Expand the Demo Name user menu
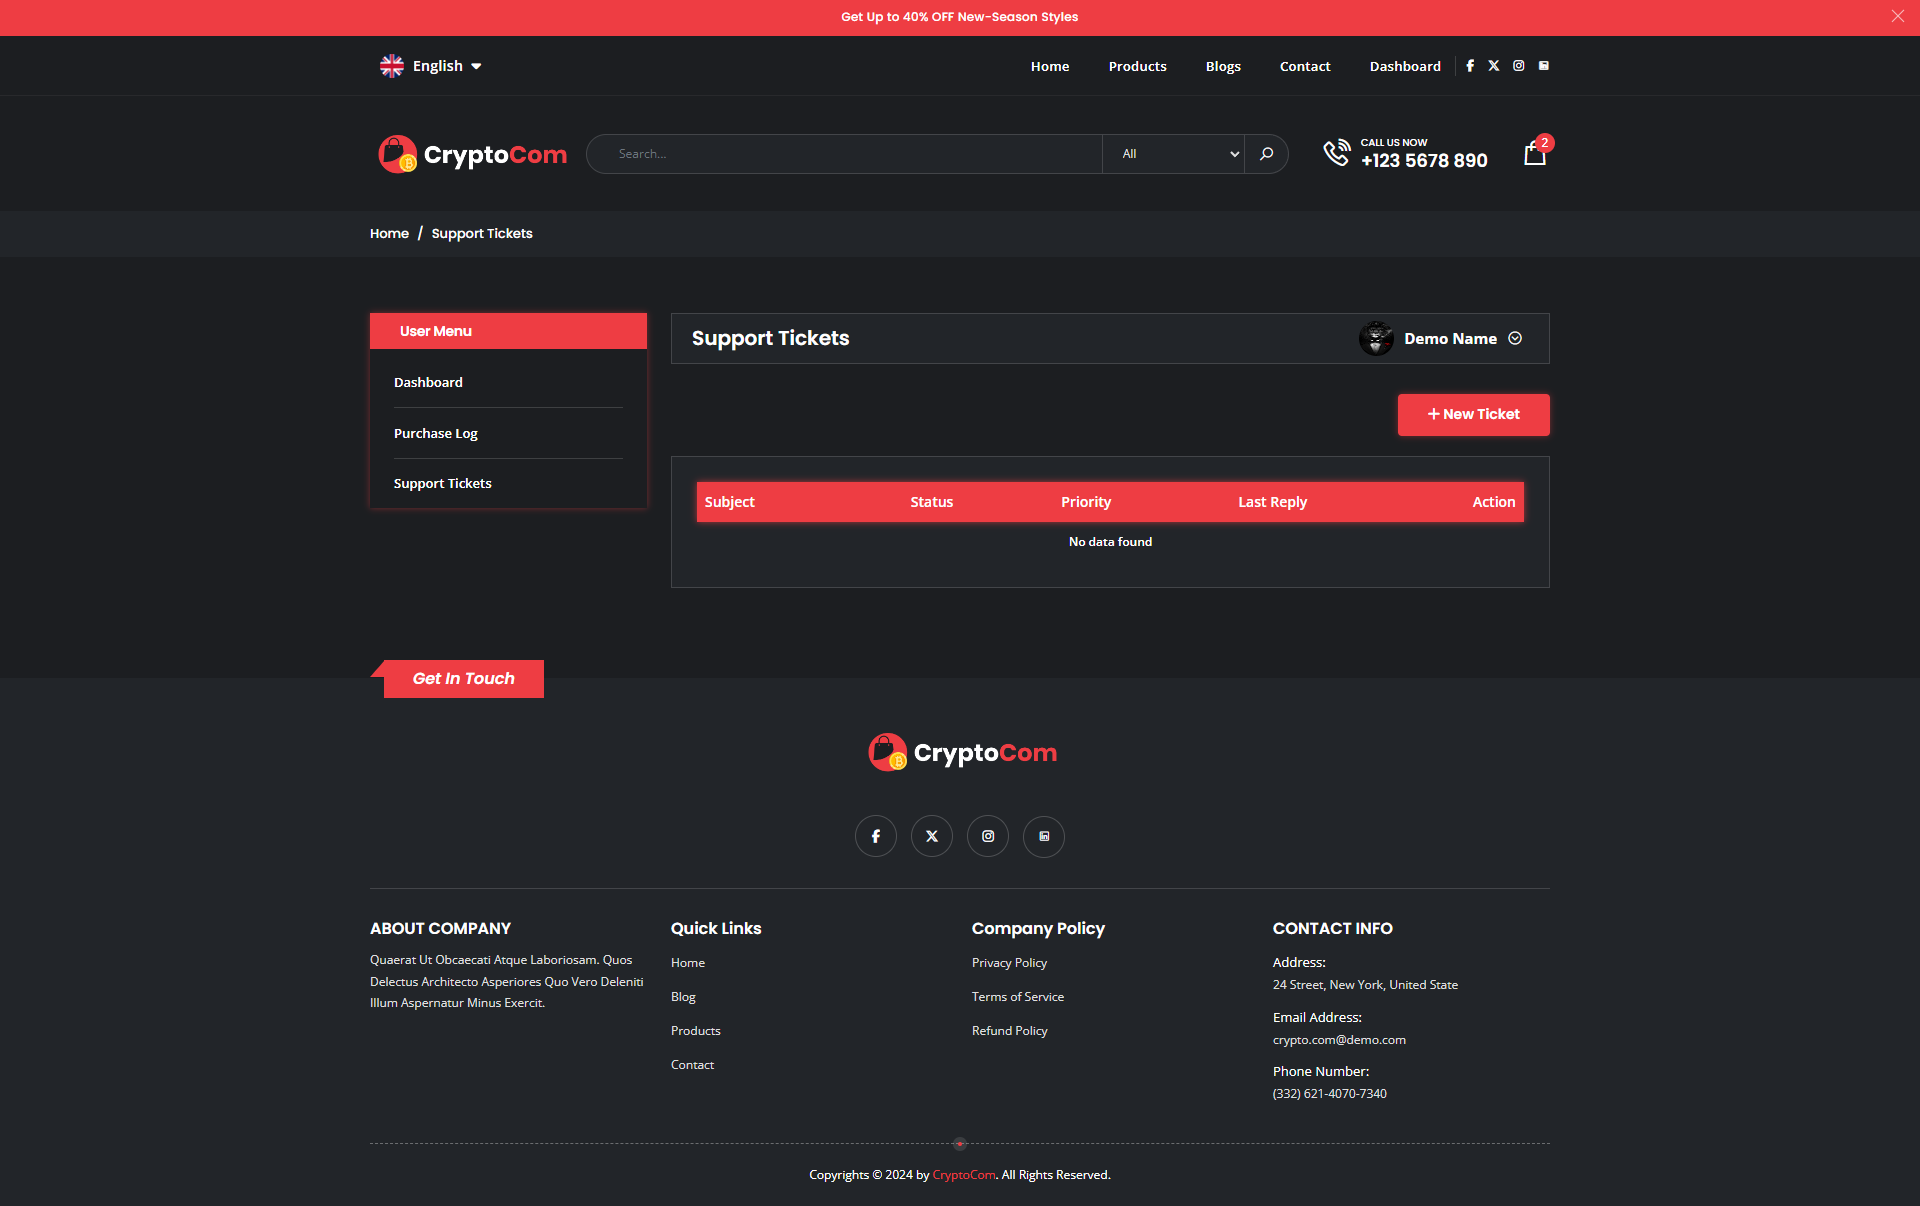Image resolution: width=1920 pixels, height=1206 pixels. coord(1450,339)
